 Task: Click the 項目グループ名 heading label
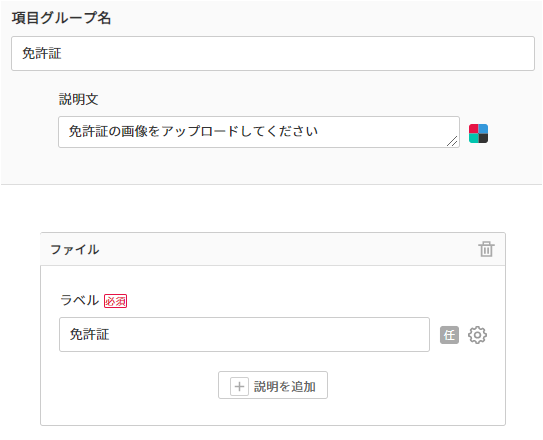point(61,18)
